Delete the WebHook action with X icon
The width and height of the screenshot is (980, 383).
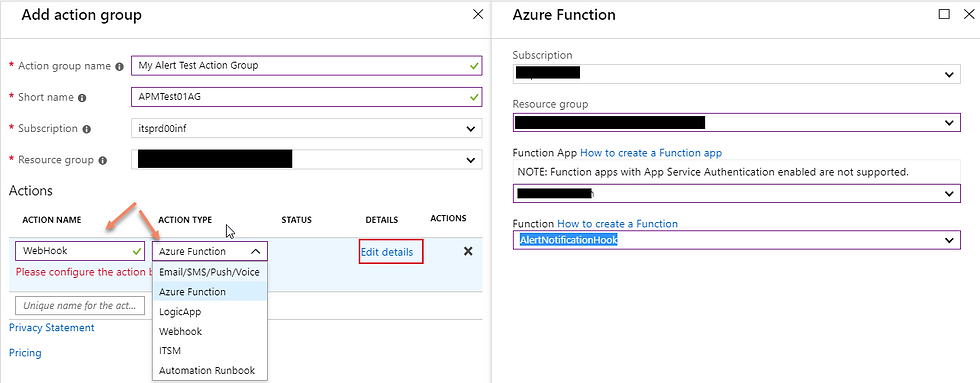[x=468, y=251]
